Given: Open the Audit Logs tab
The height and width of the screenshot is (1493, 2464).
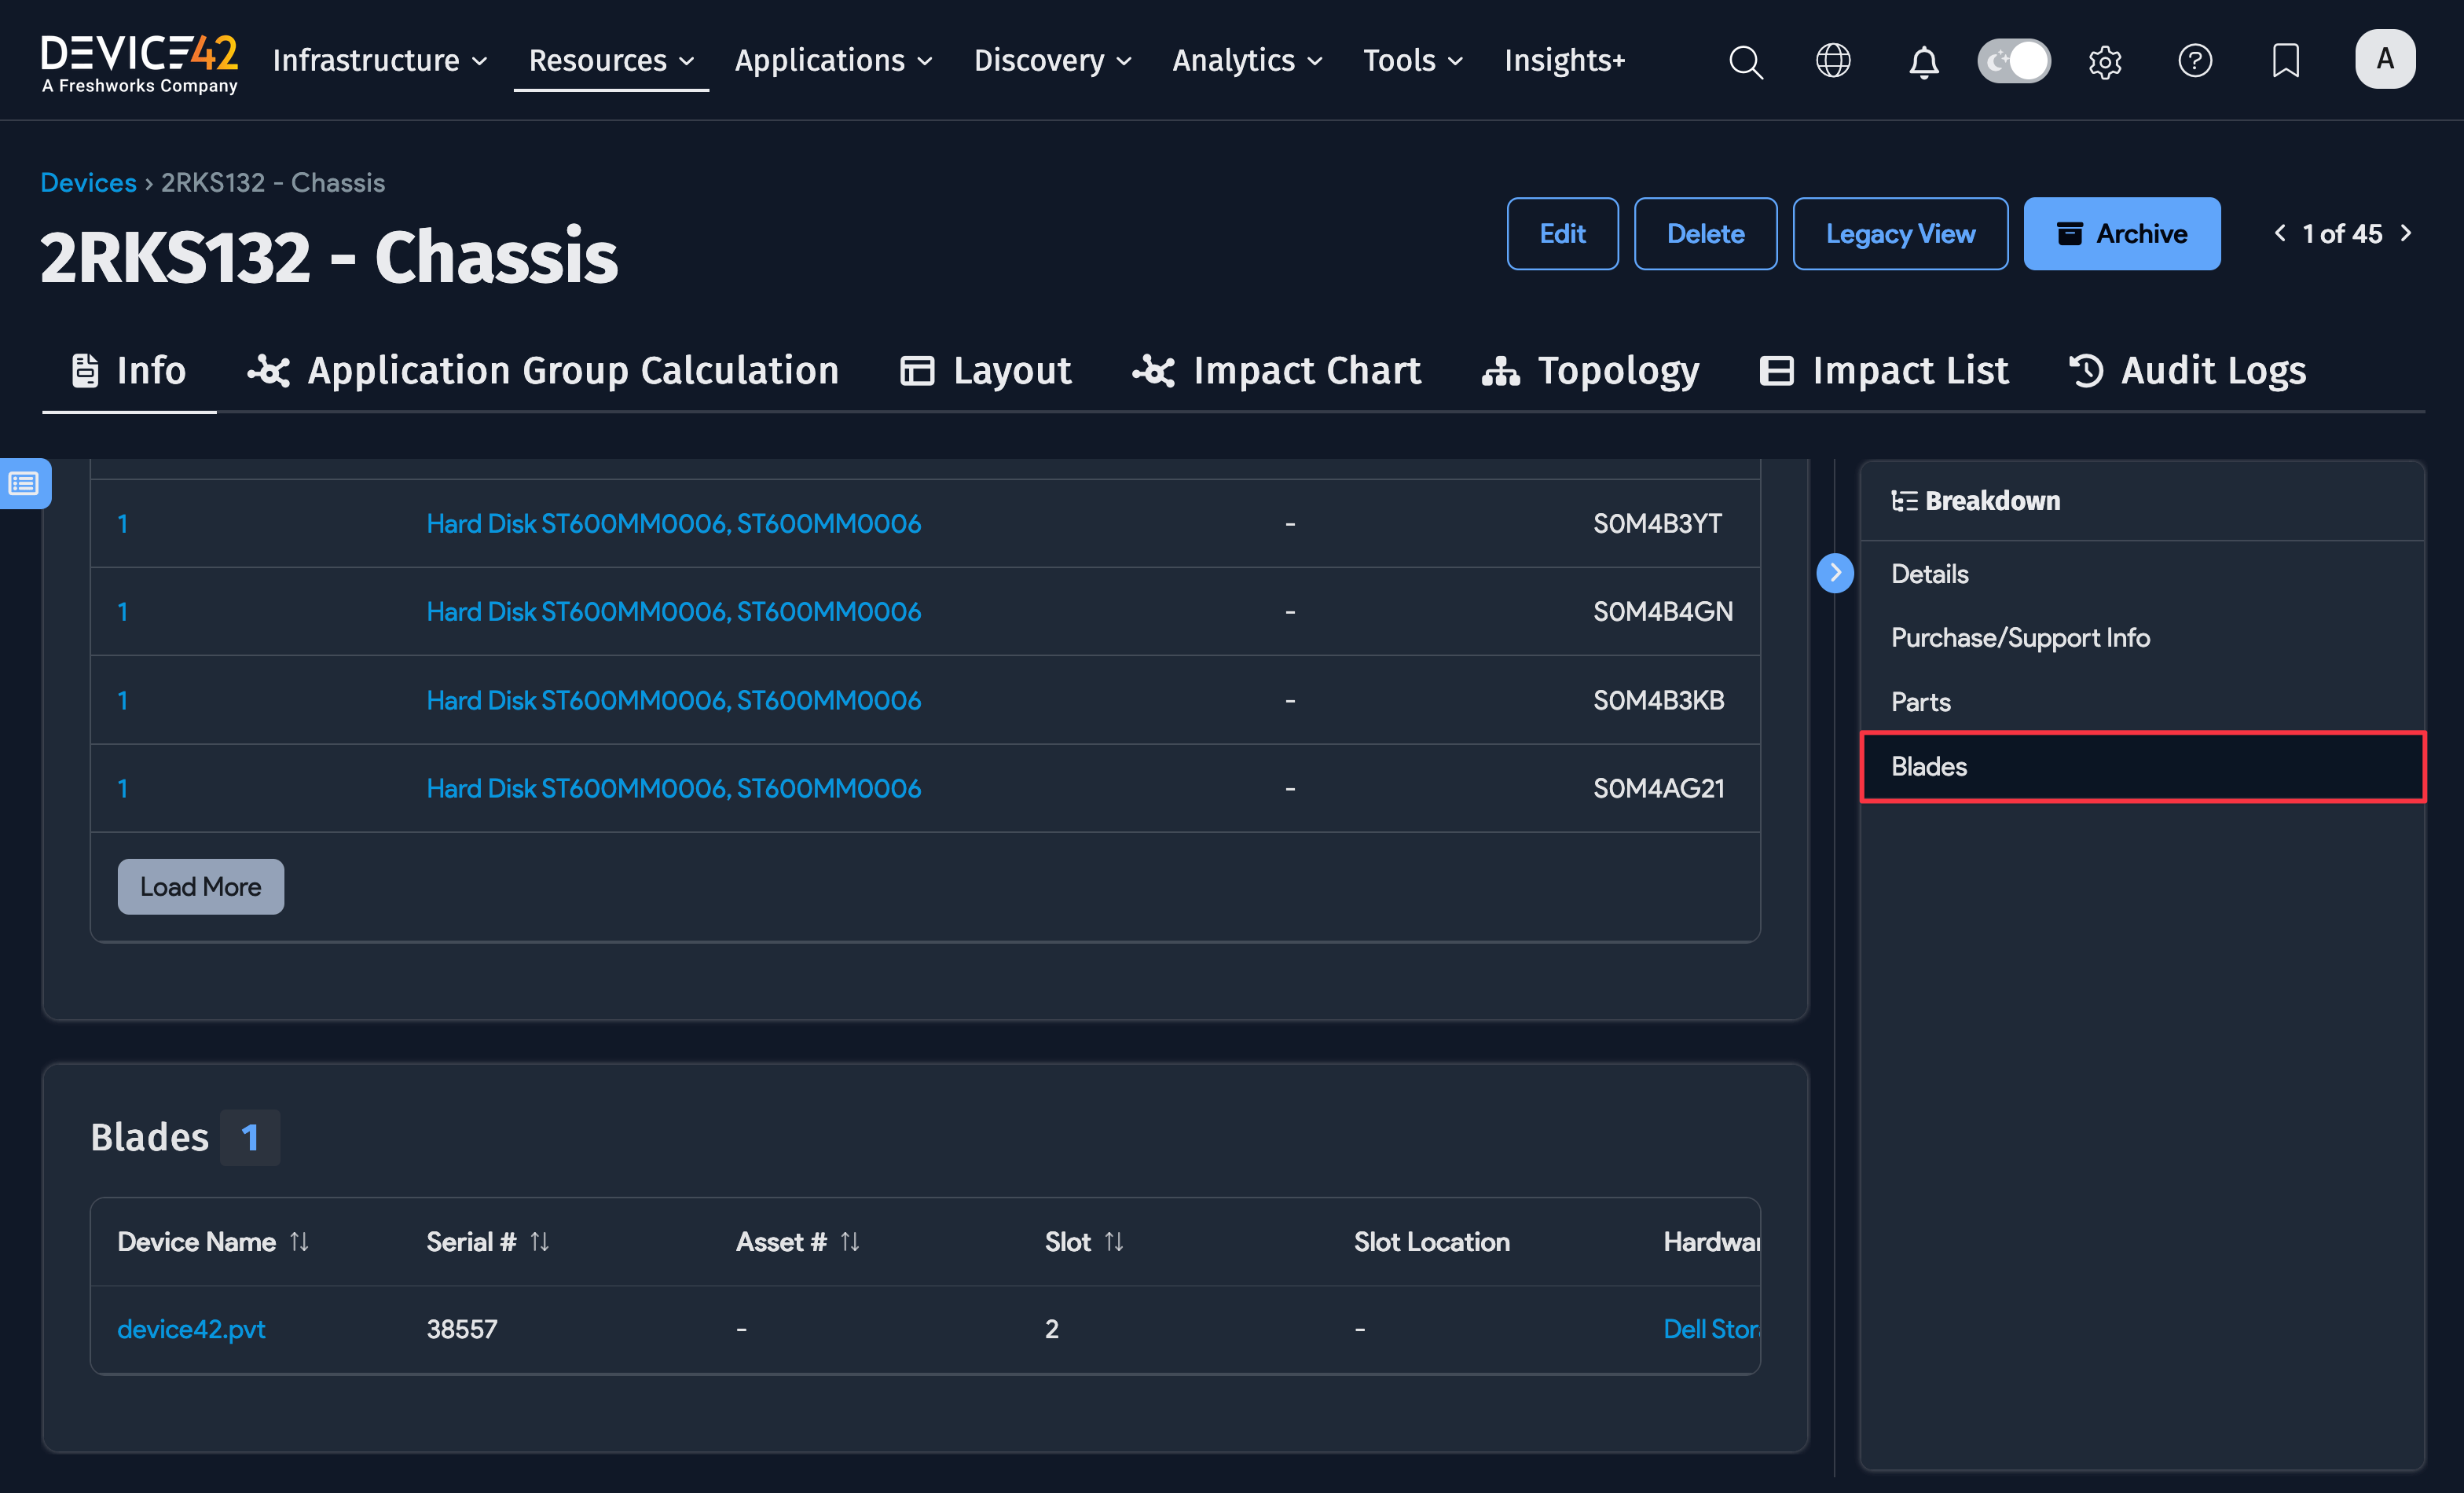Looking at the screenshot, I should [2187, 371].
